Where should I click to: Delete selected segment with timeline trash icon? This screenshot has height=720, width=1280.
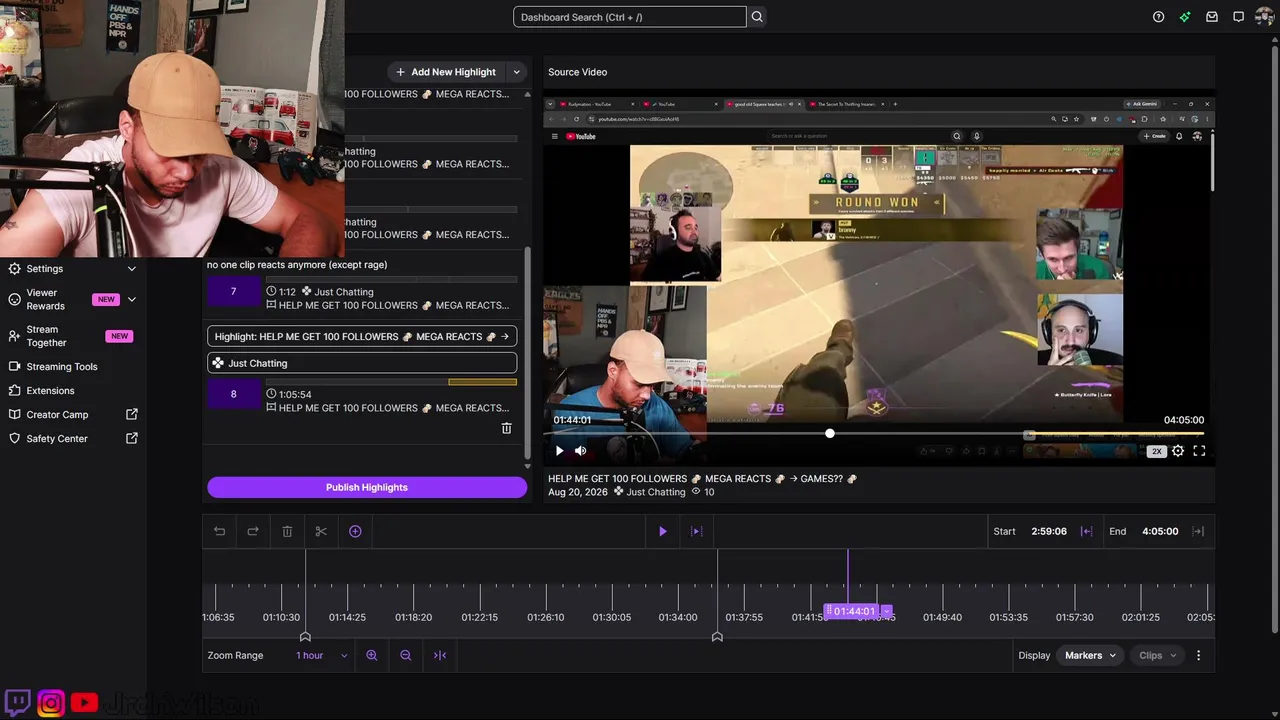tap(287, 531)
